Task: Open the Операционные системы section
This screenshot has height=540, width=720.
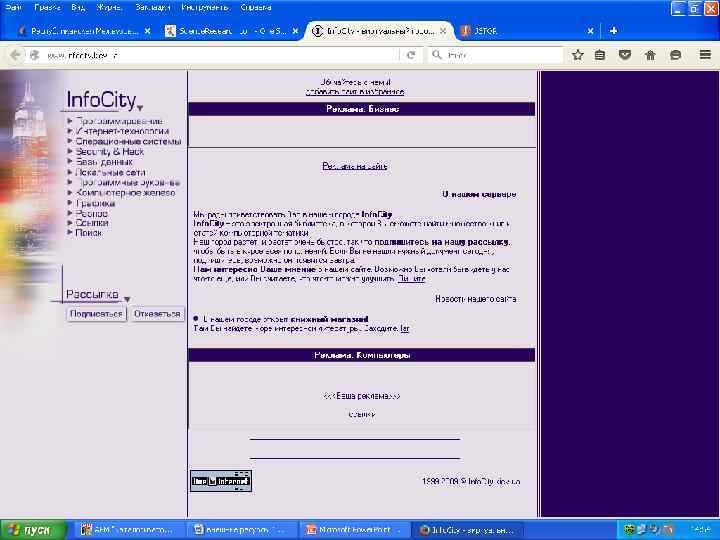Action: tap(128, 141)
